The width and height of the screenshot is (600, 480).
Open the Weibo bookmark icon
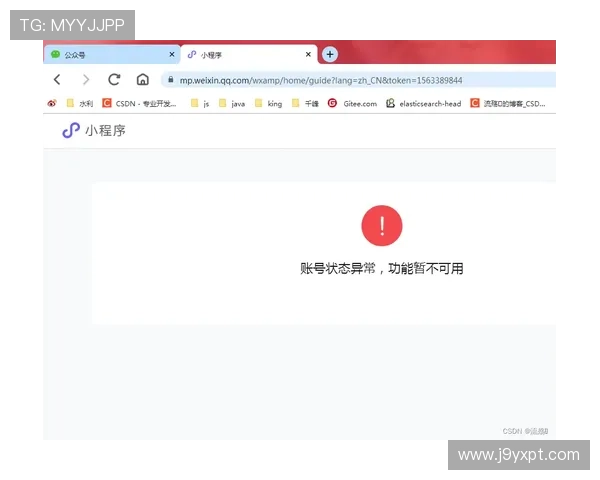(x=52, y=103)
